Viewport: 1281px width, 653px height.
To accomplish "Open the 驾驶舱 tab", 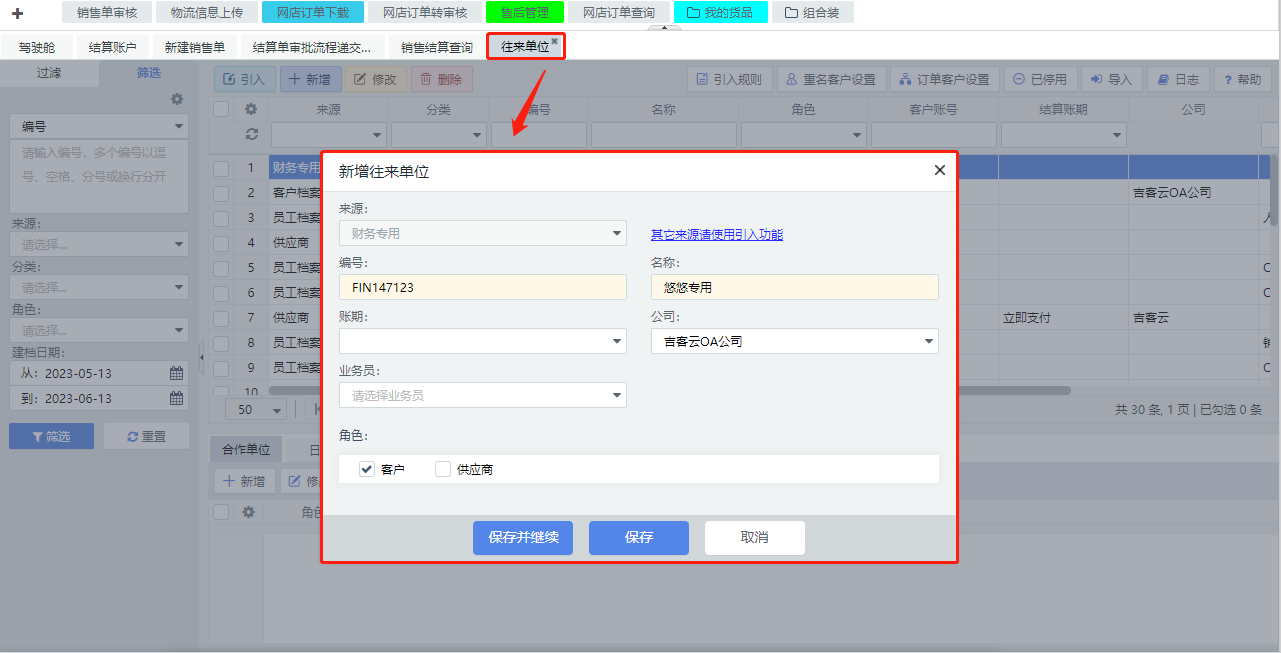I will tap(37, 47).
